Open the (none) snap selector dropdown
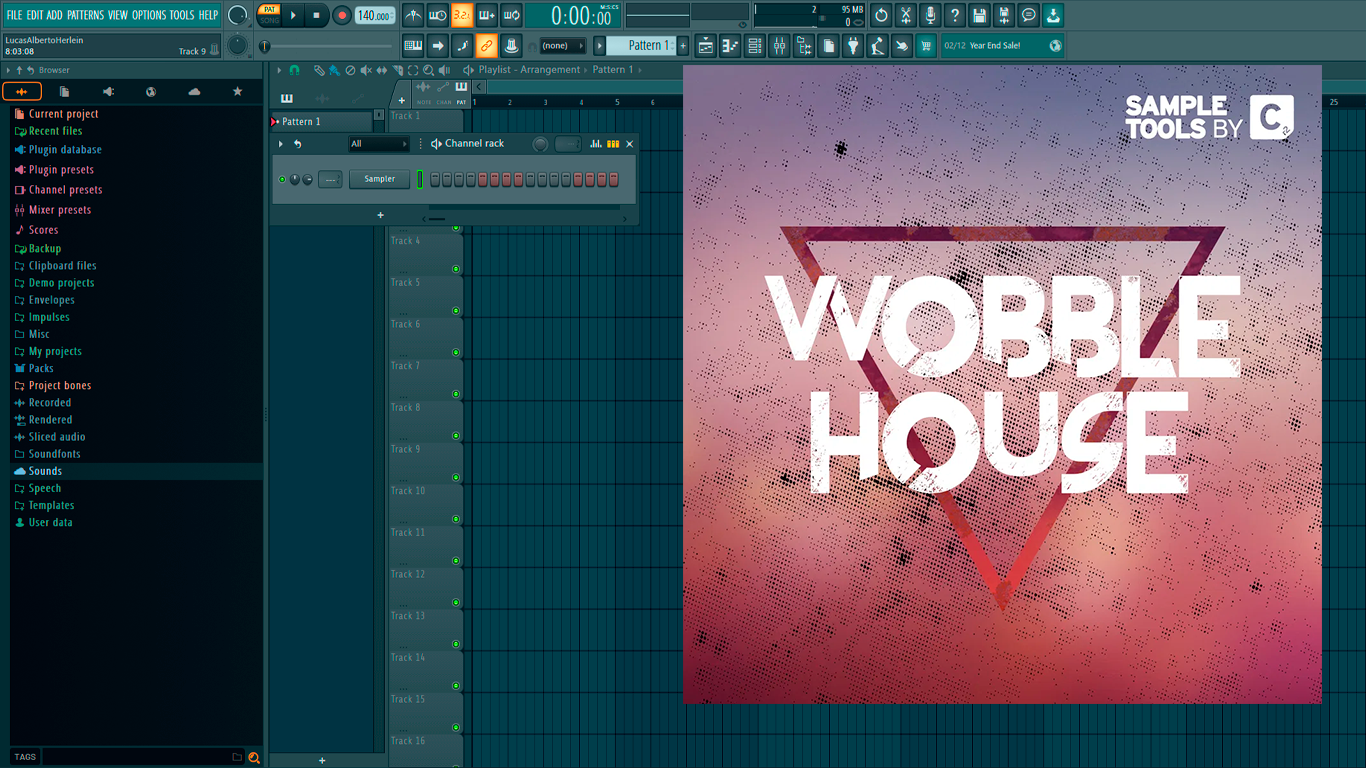This screenshot has height=768, width=1366. pyautogui.click(x=562, y=46)
